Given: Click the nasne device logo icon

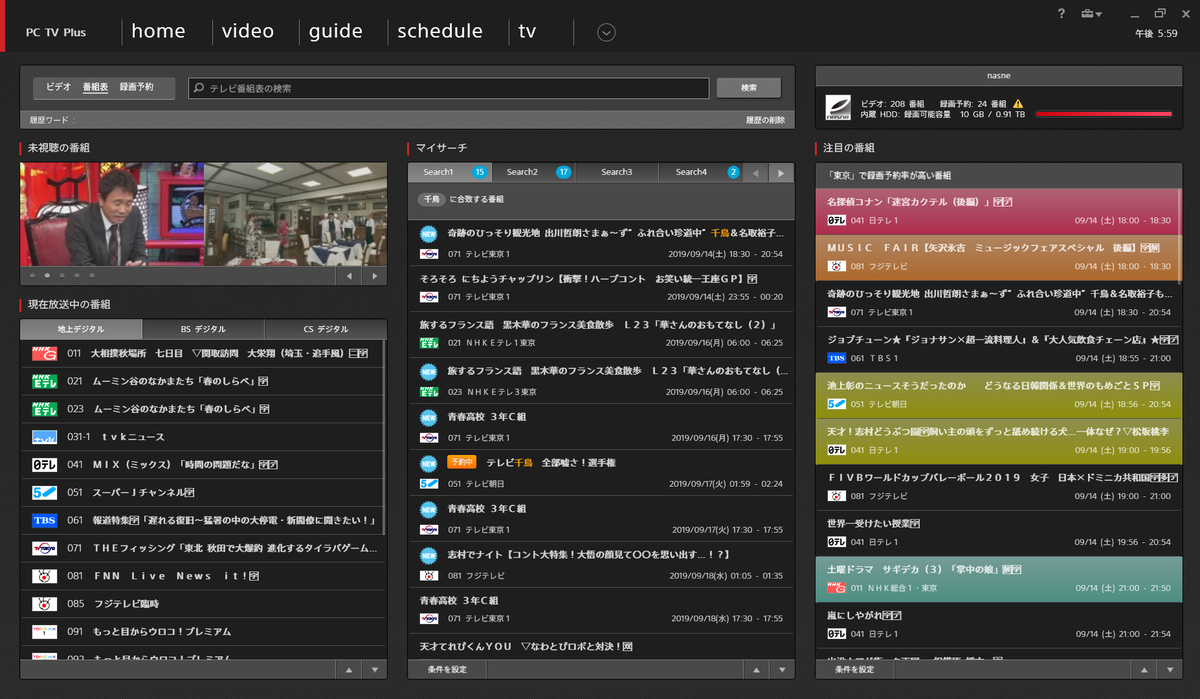Looking at the screenshot, I should coord(837,107).
